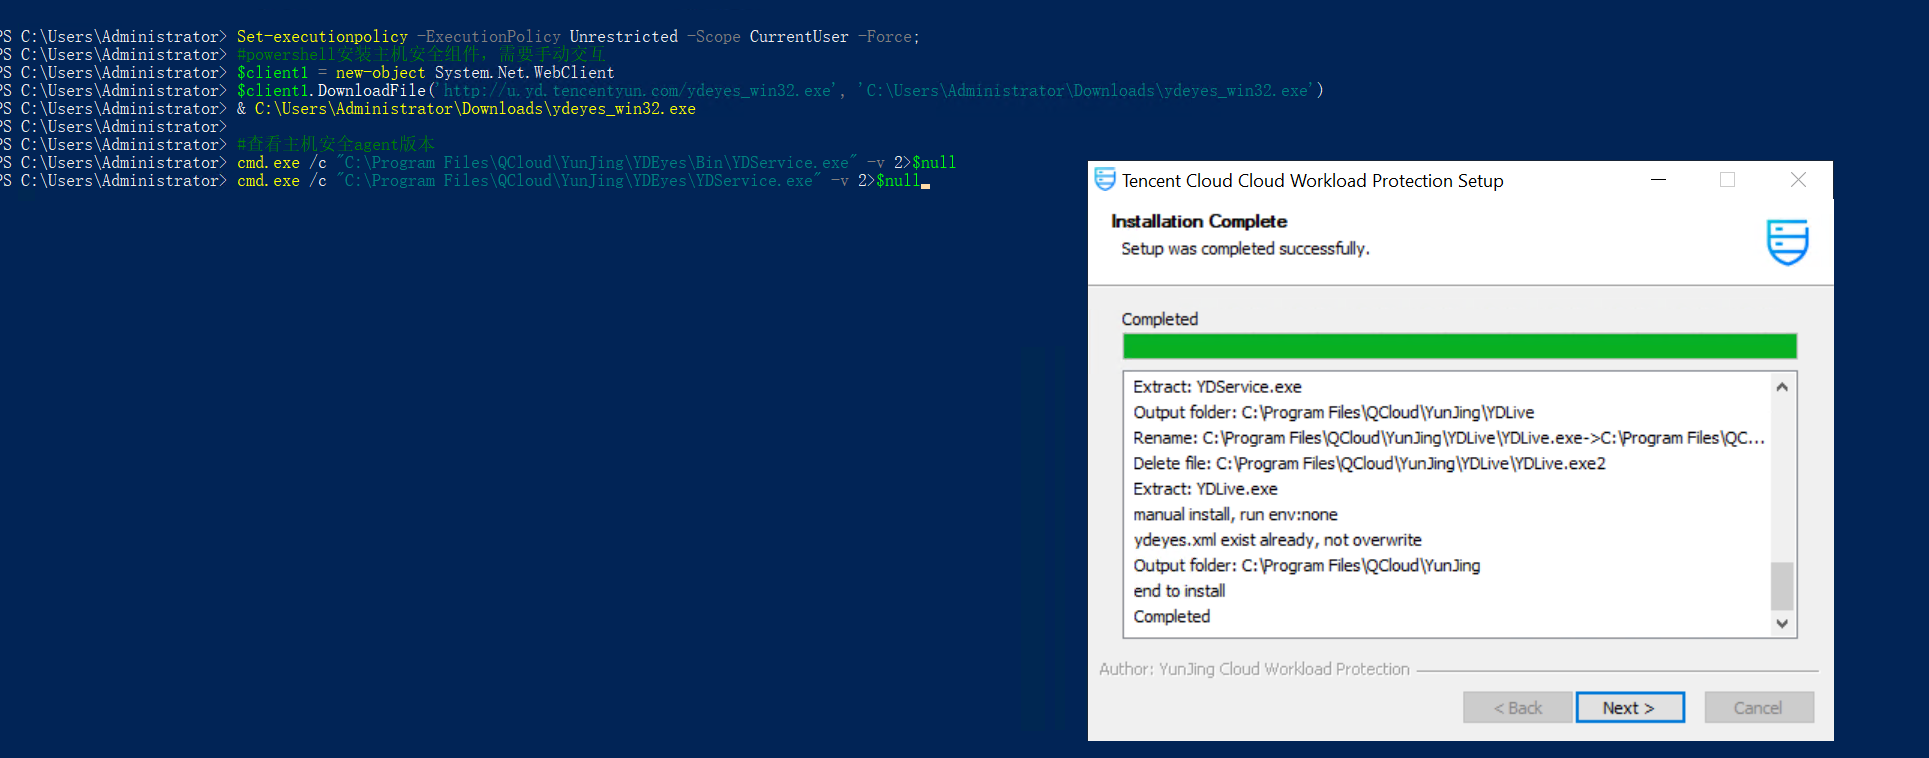Click the Tencent shield logo in installer header
The image size is (1929, 758).
coord(1787,242)
